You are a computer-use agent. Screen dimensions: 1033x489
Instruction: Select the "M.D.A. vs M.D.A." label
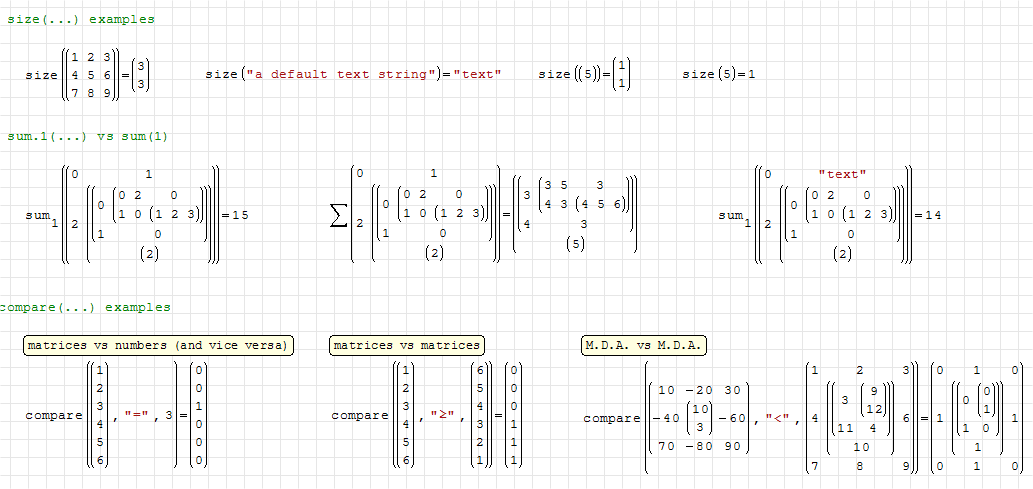[x=644, y=345]
